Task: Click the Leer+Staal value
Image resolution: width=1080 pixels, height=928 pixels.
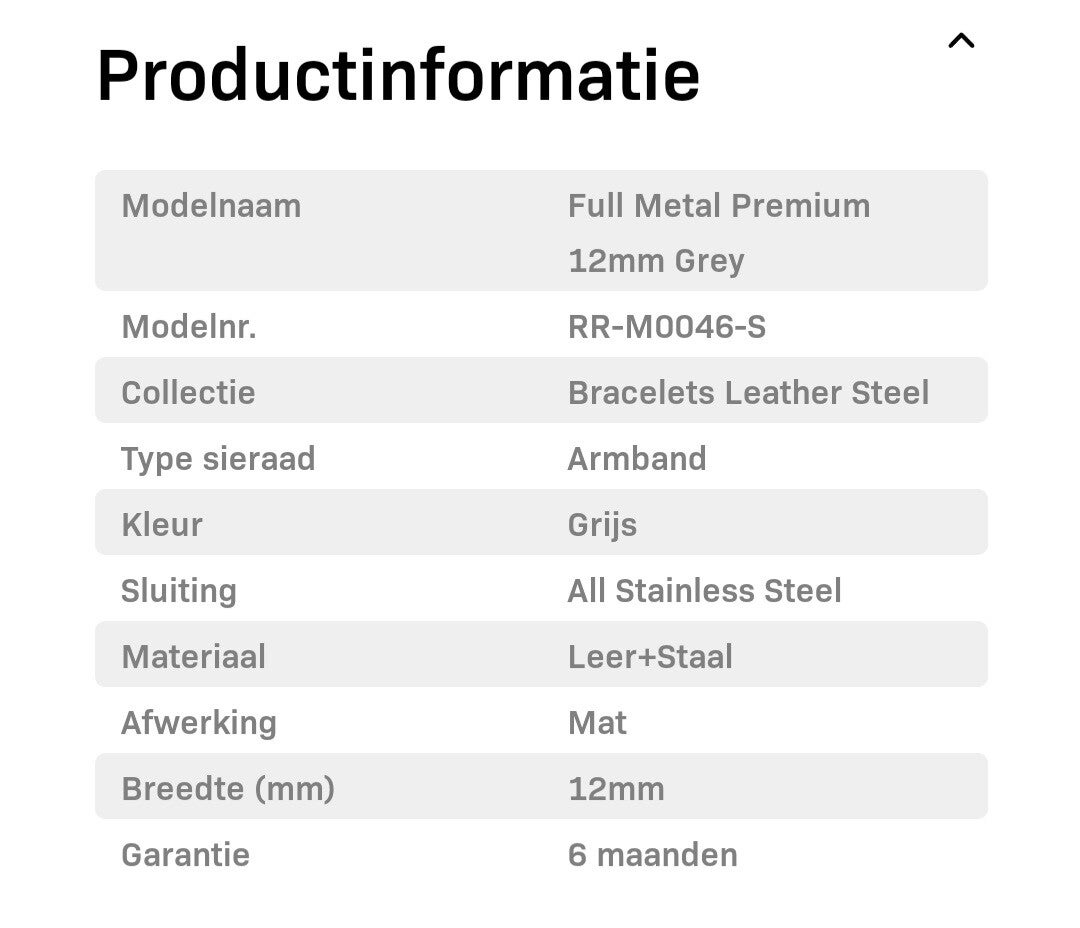Action: tap(650, 657)
